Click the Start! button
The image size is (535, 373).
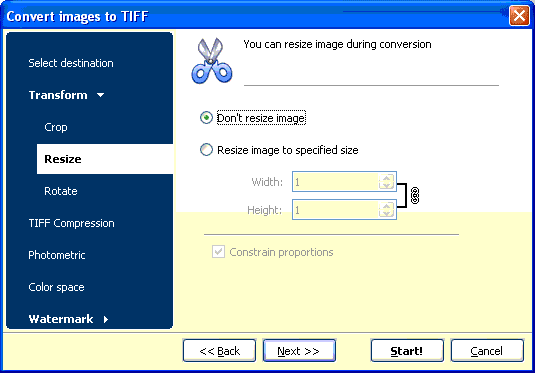(407, 350)
